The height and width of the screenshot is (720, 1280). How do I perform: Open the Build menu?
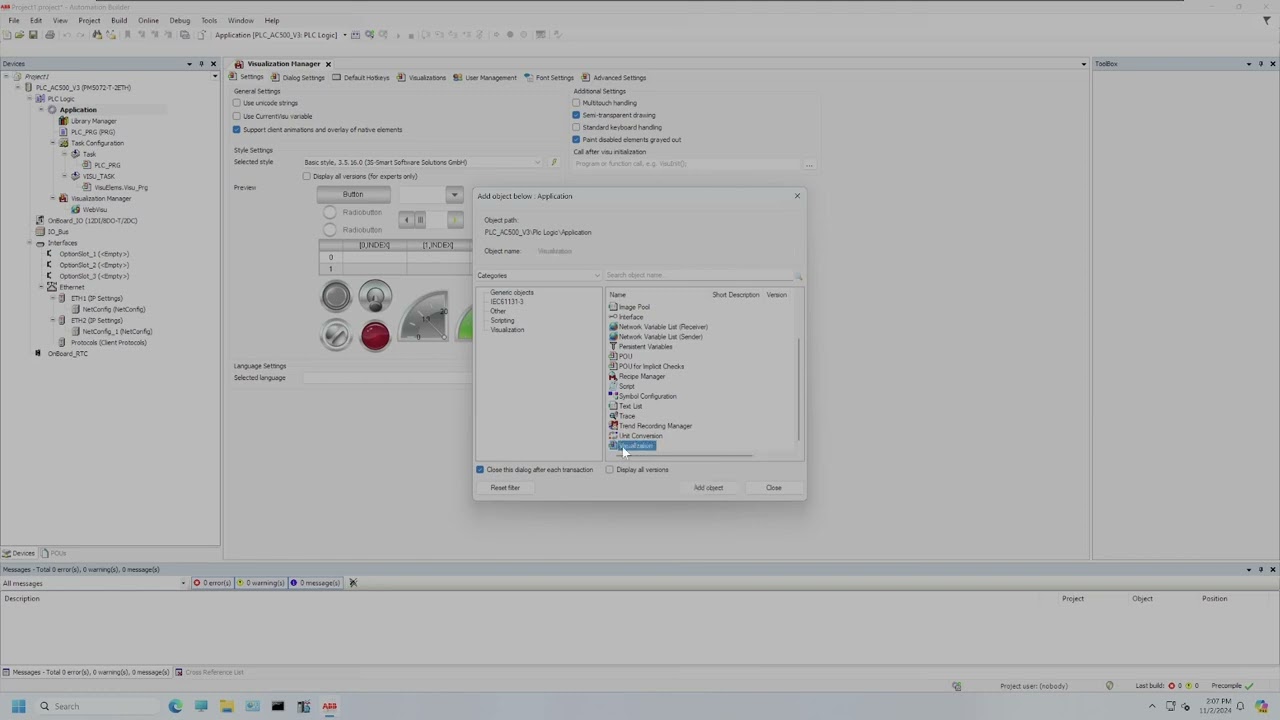[x=119, y=20]
